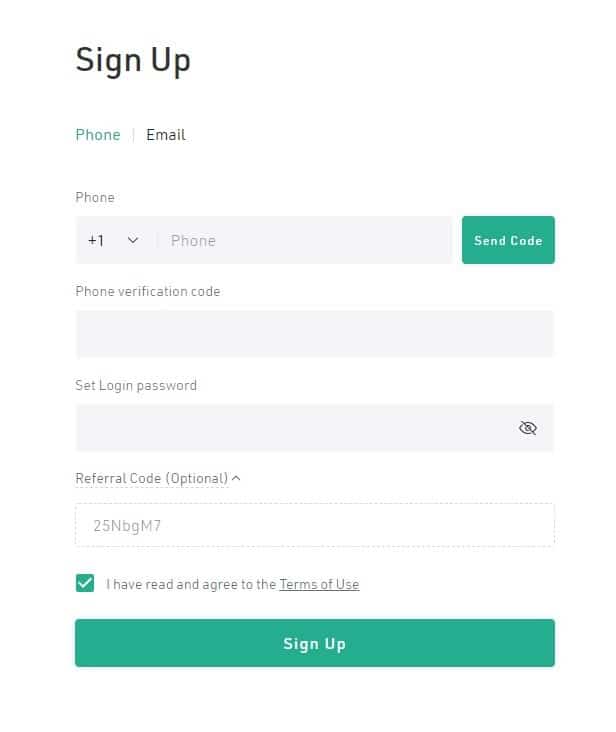This screenshot has width=616, height=732.
Task: Click the green Sign Up button
Action: coord(314,643)
